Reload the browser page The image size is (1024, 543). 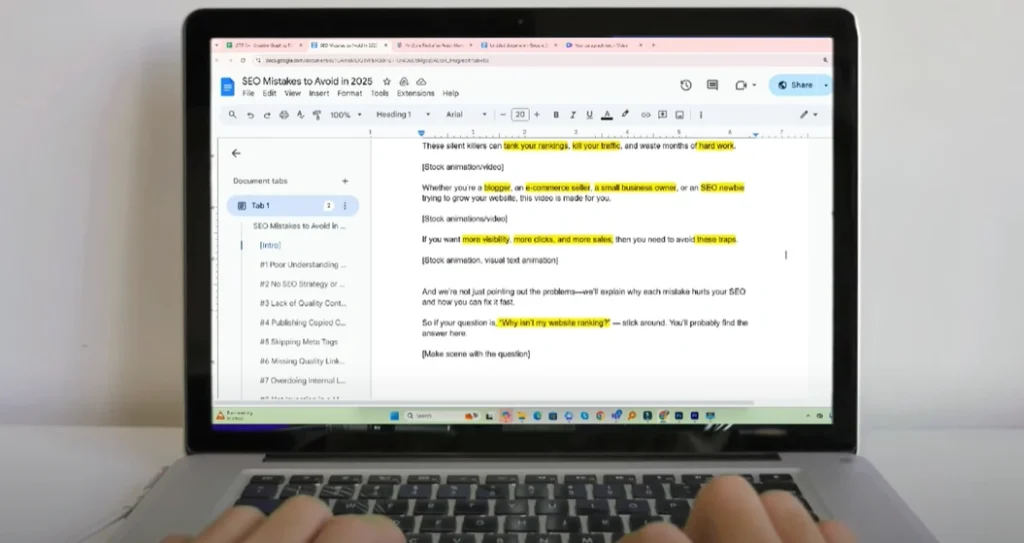point(243,60)
